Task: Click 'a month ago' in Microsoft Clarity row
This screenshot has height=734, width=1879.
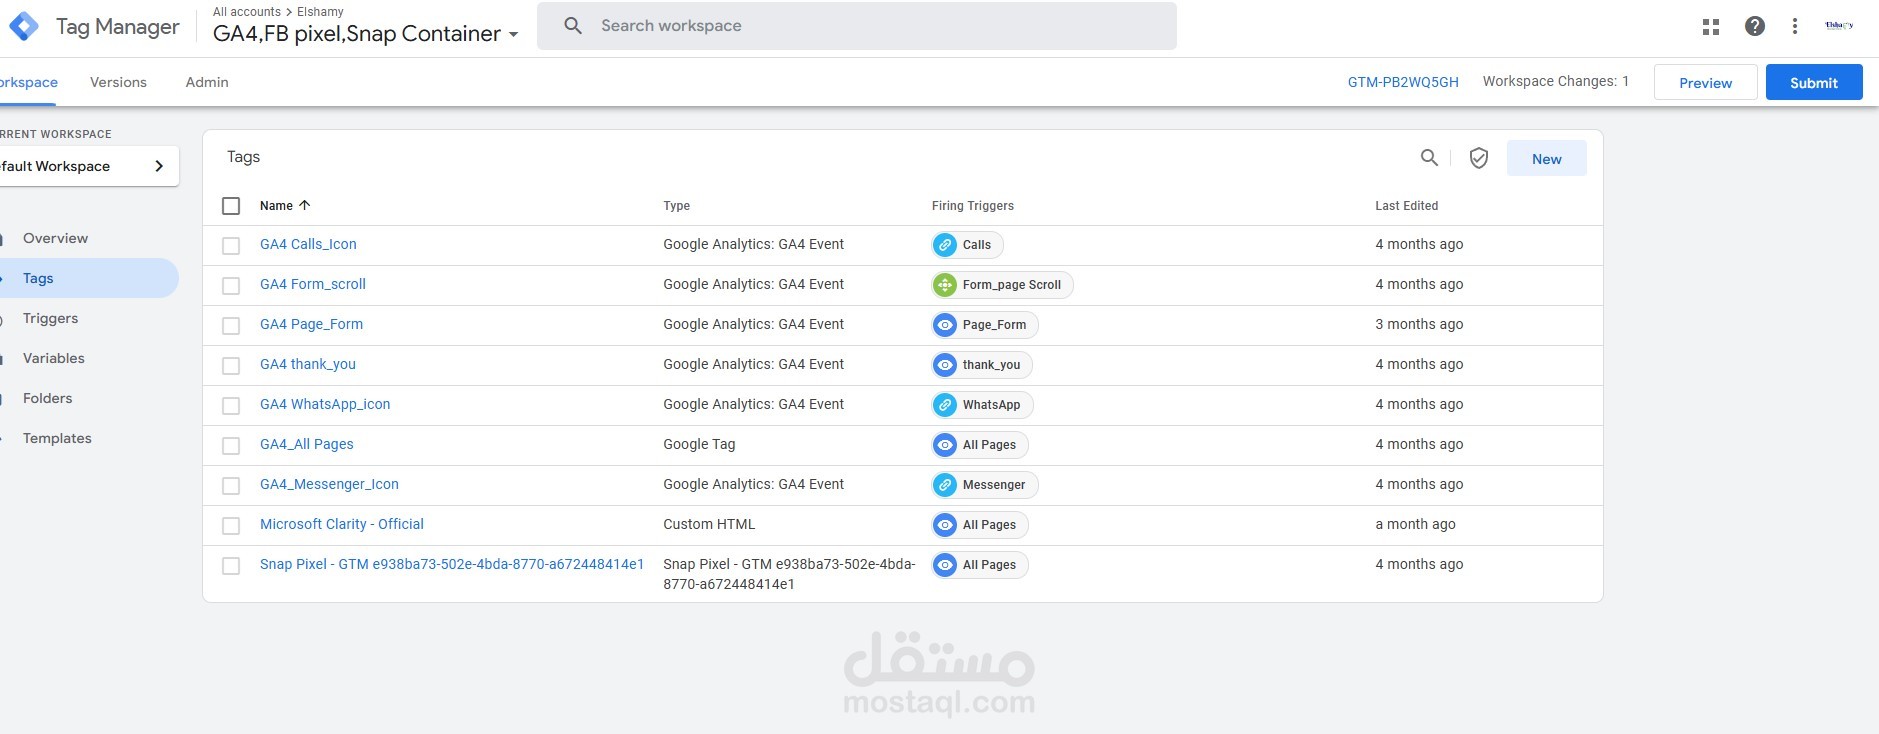Action: click(1415, 524)
